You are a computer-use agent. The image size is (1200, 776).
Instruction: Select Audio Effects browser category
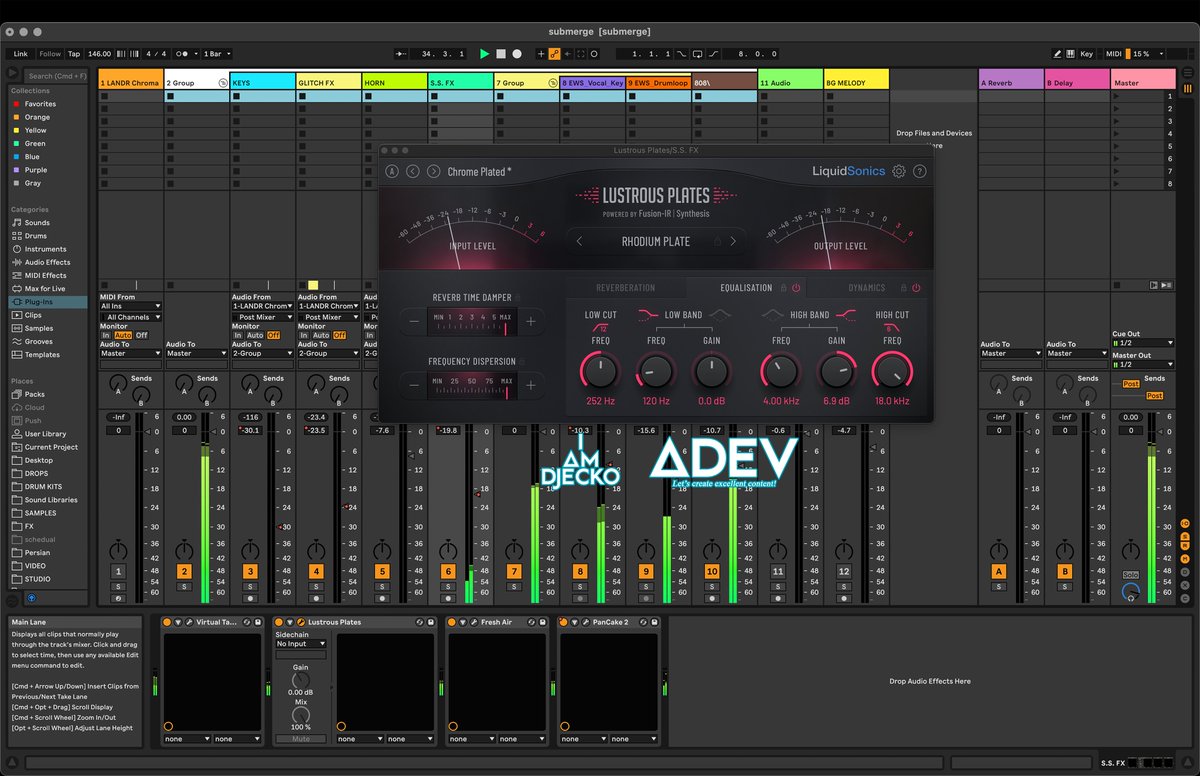click(x=47, y=262)
